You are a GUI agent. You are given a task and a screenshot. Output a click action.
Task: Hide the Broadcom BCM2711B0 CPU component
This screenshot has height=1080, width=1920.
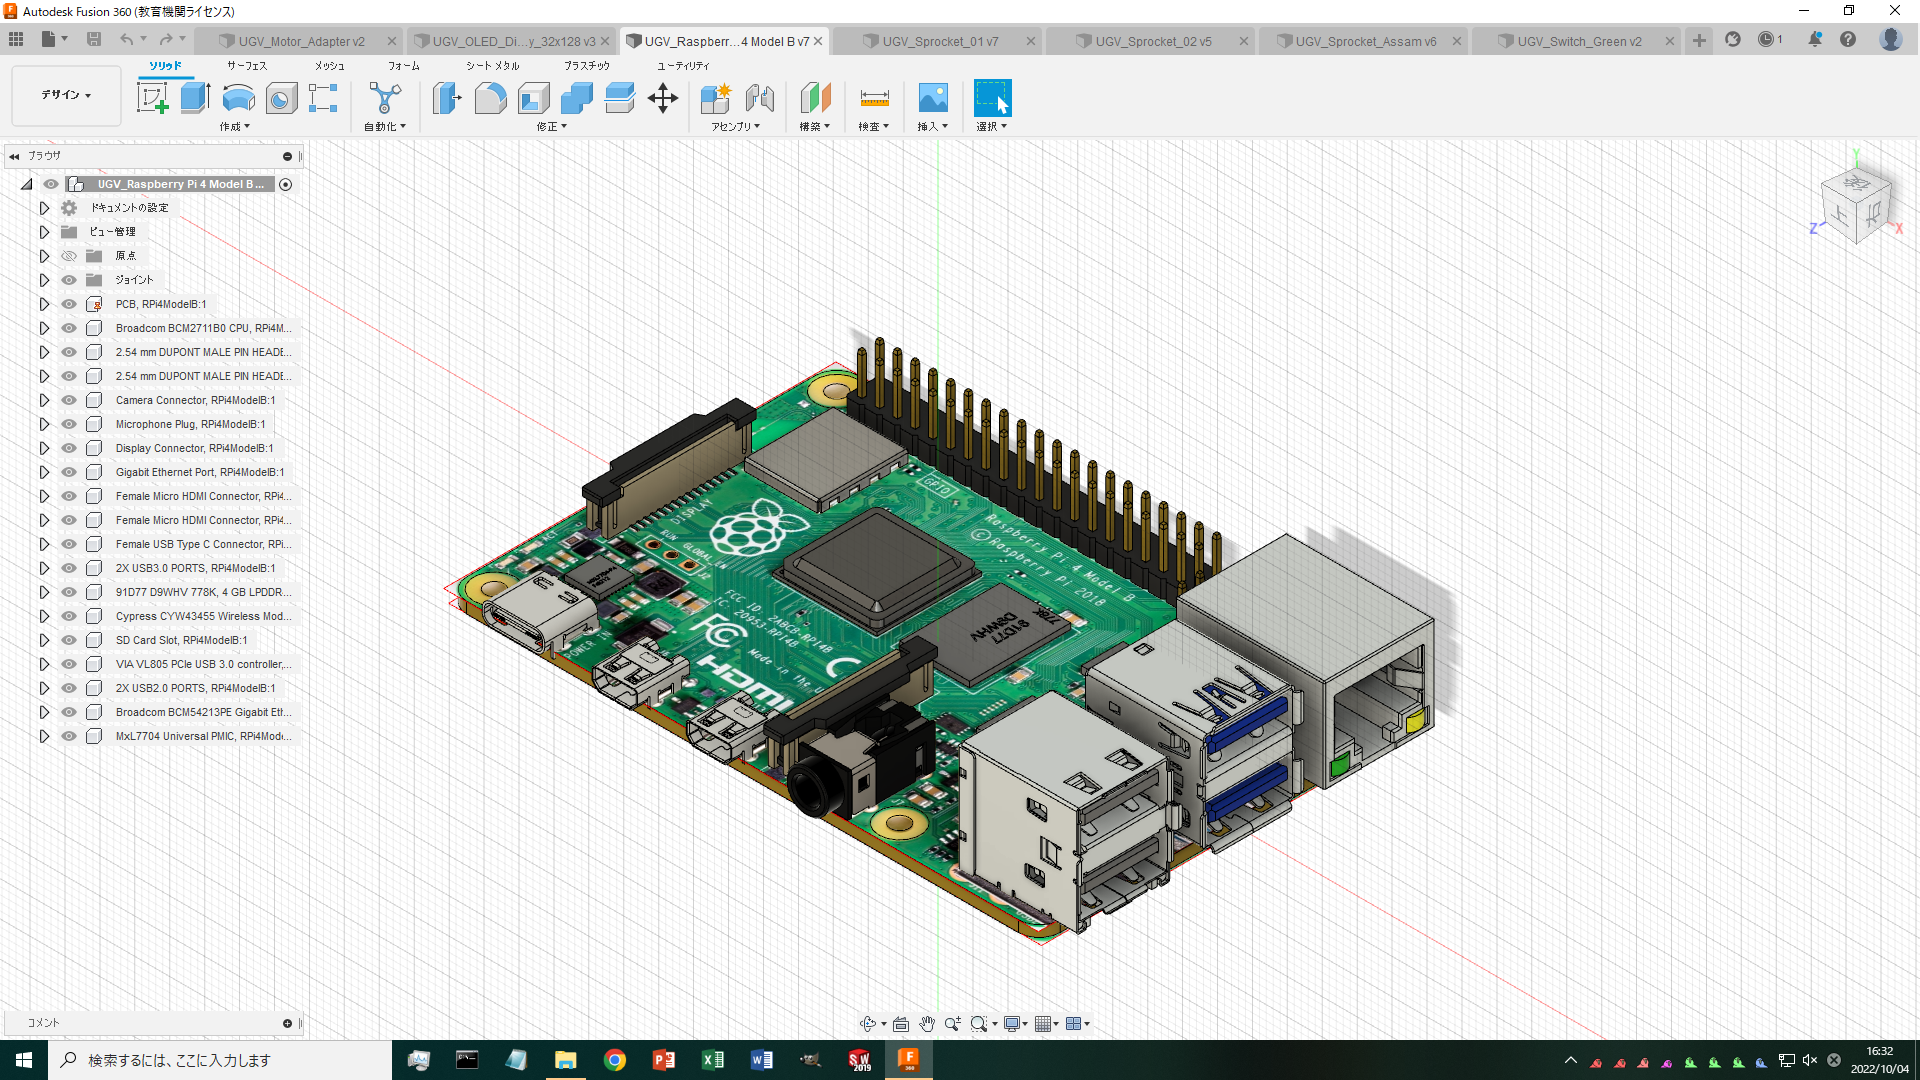[x=69, y=328]
